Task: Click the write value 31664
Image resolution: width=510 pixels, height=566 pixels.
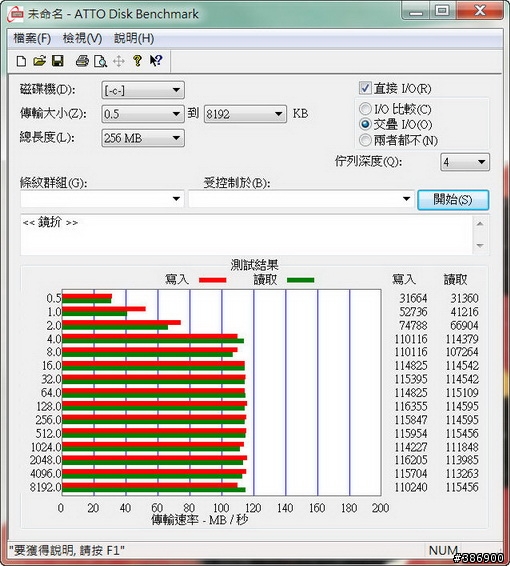Action: click(x=413, y=298)
